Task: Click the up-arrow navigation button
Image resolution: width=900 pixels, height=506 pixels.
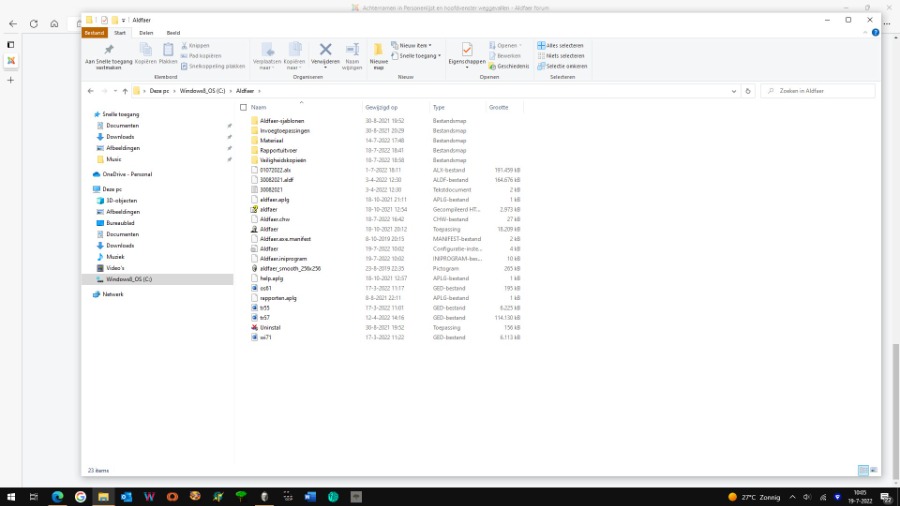Action: point(124,91)
